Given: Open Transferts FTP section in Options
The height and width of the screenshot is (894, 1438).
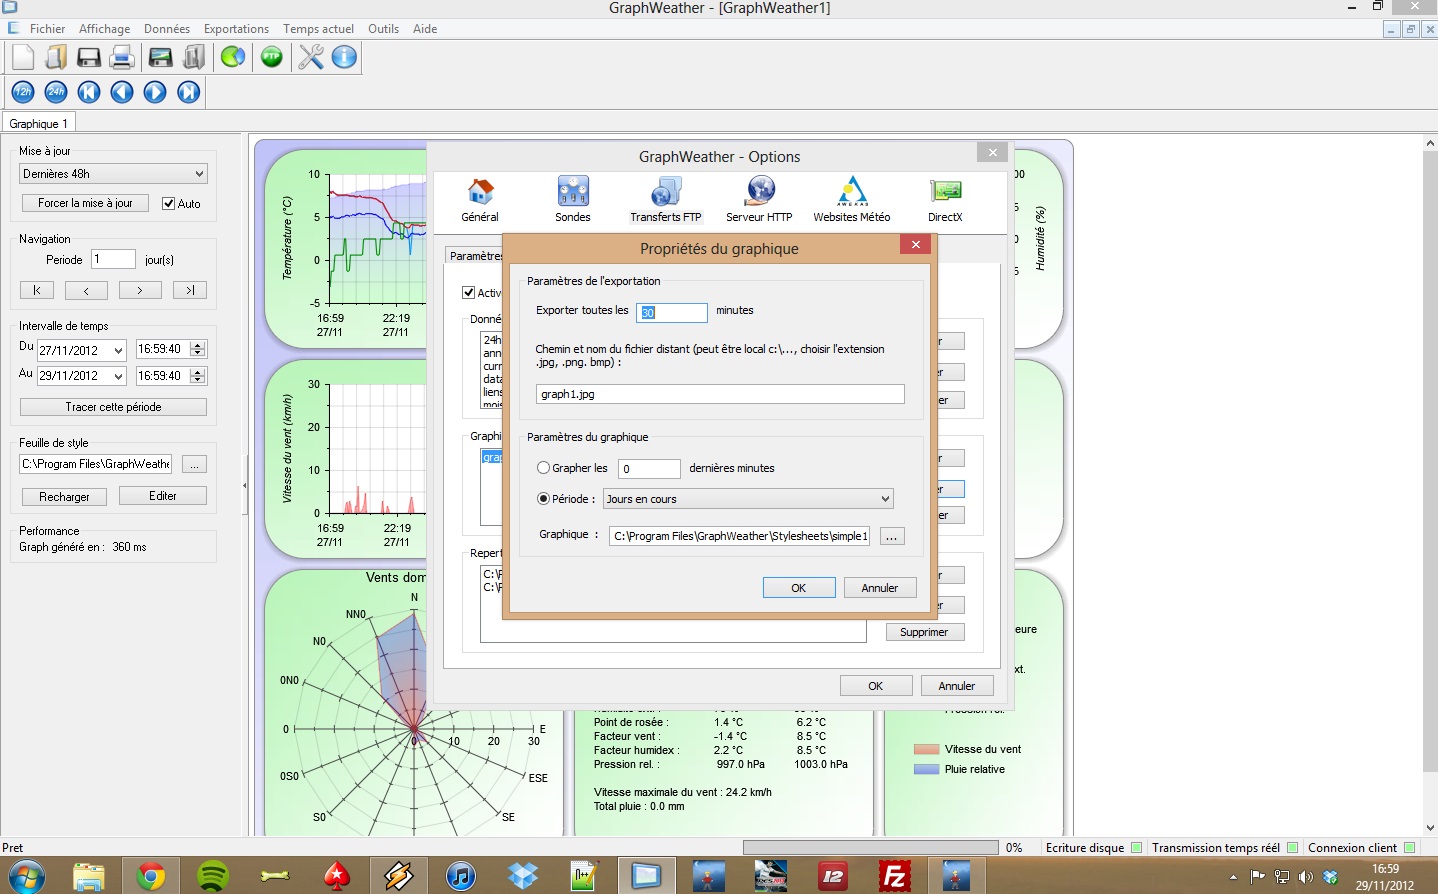Looking at the screenshot, I should 666,199.
